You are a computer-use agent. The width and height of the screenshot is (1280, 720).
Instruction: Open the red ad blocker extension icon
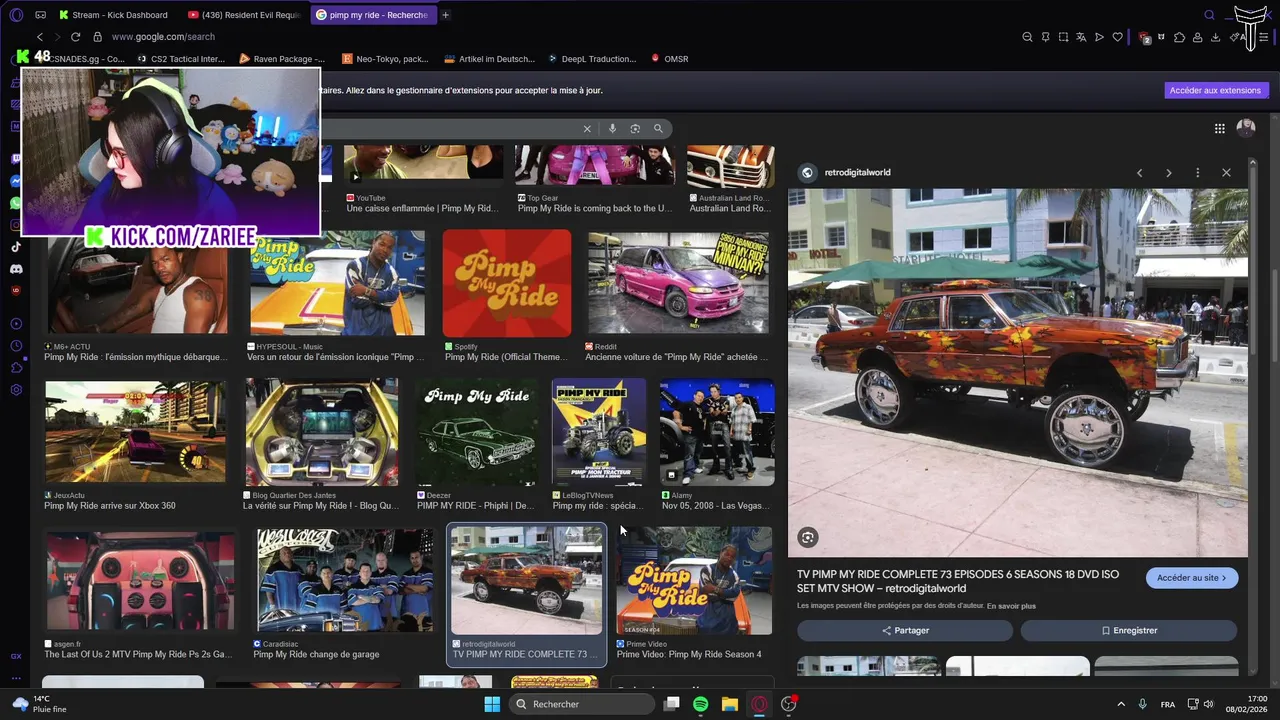(x=1145, y=37)
